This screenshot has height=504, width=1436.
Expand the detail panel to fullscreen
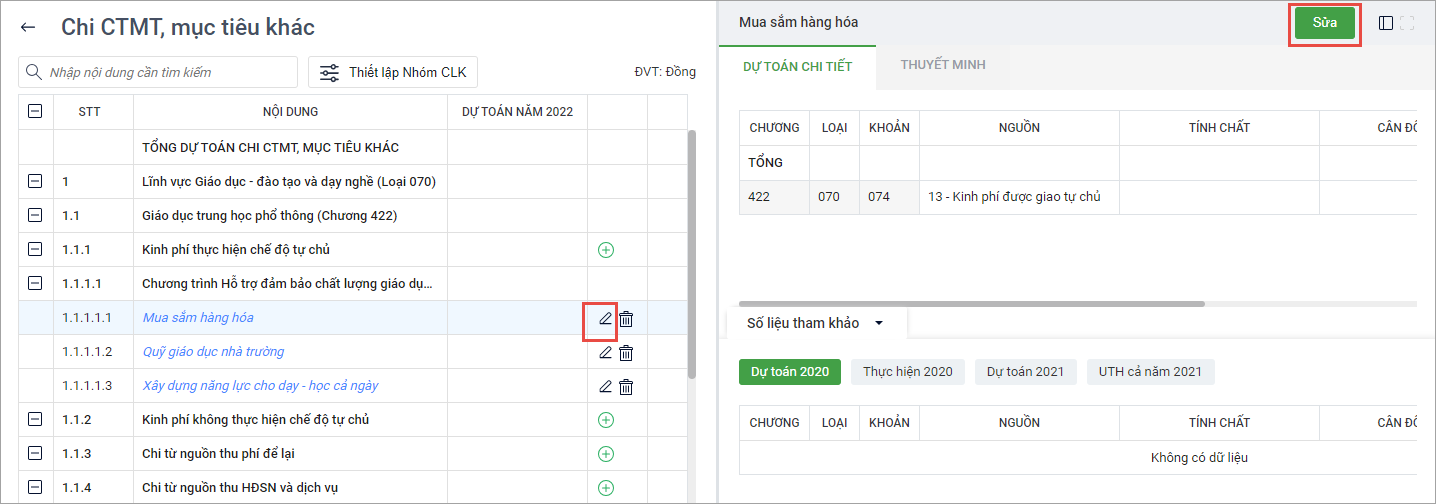(x=1407, y=23)
